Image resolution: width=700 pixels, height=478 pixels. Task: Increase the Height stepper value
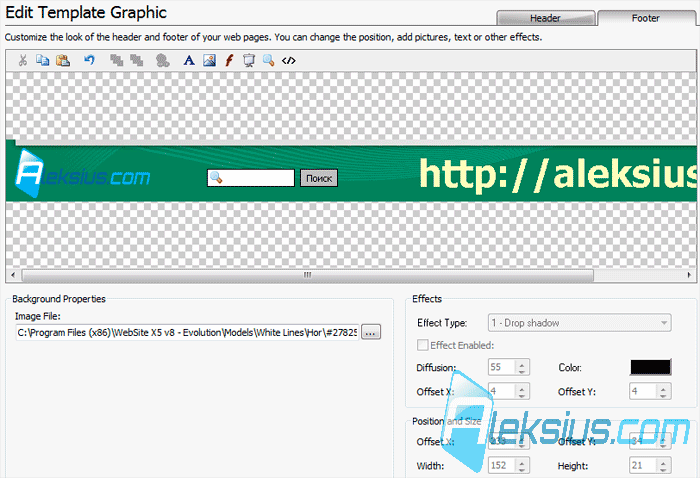coord(663,461)
